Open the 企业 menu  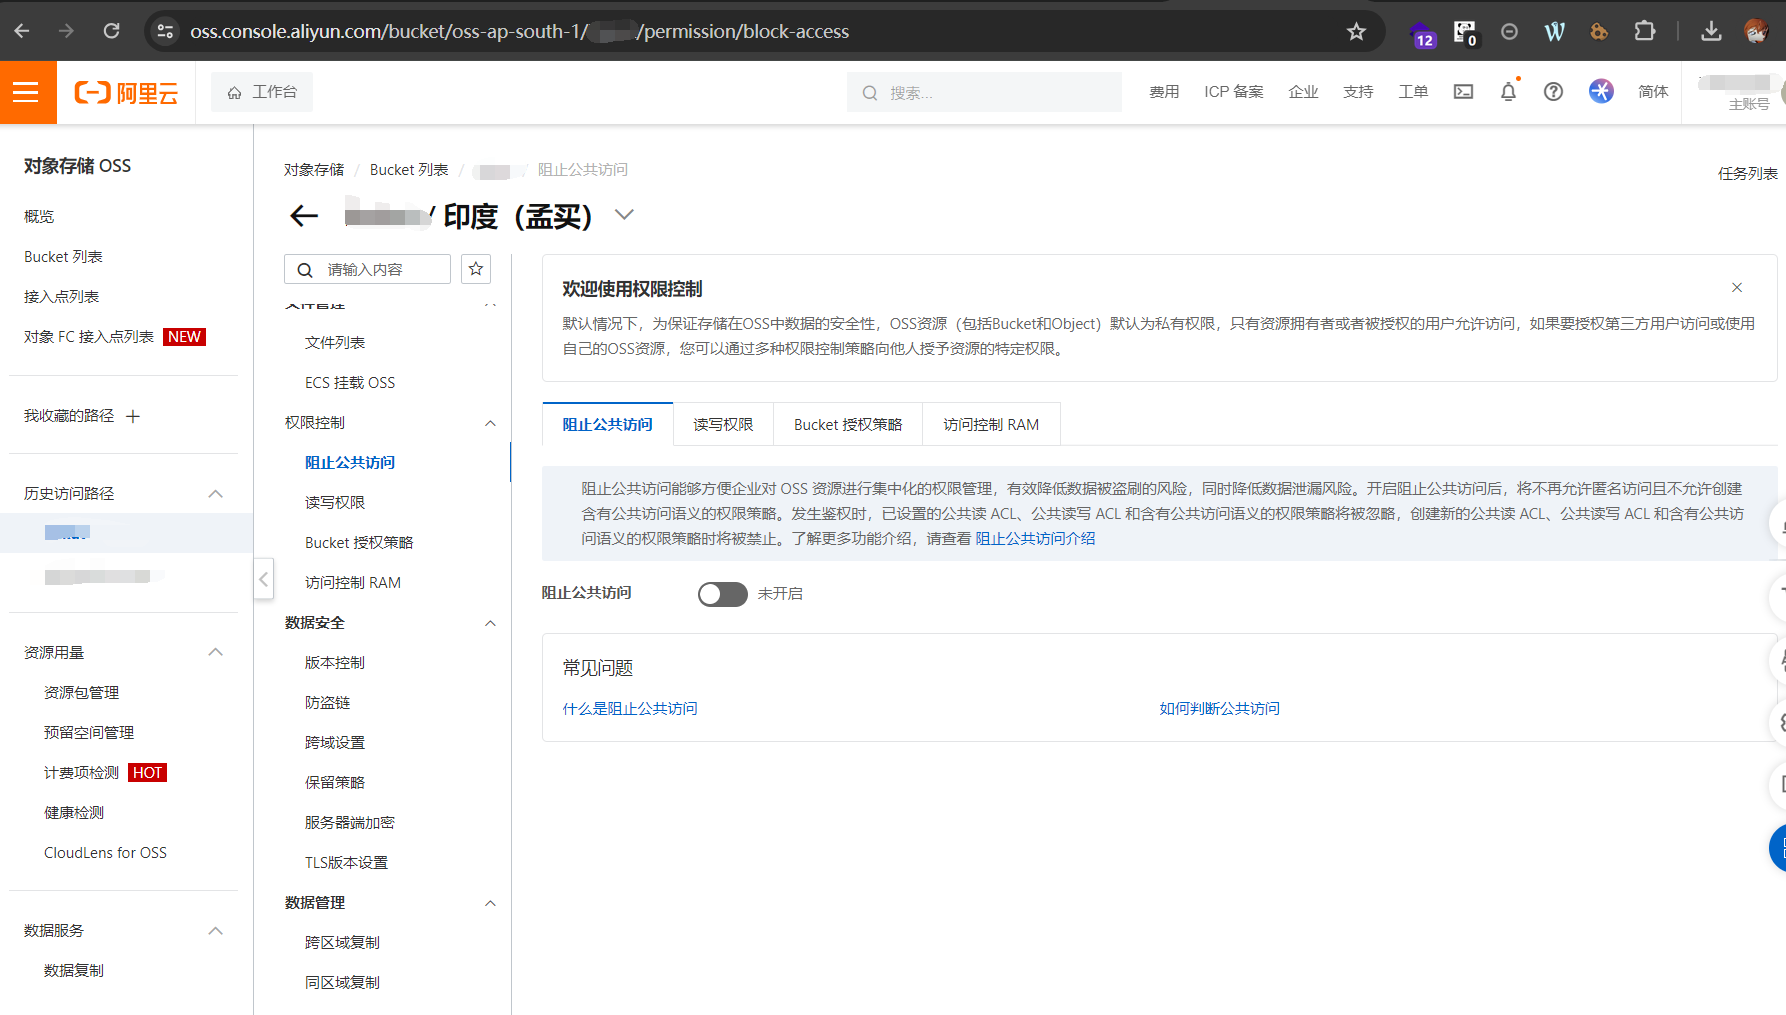1303,92
